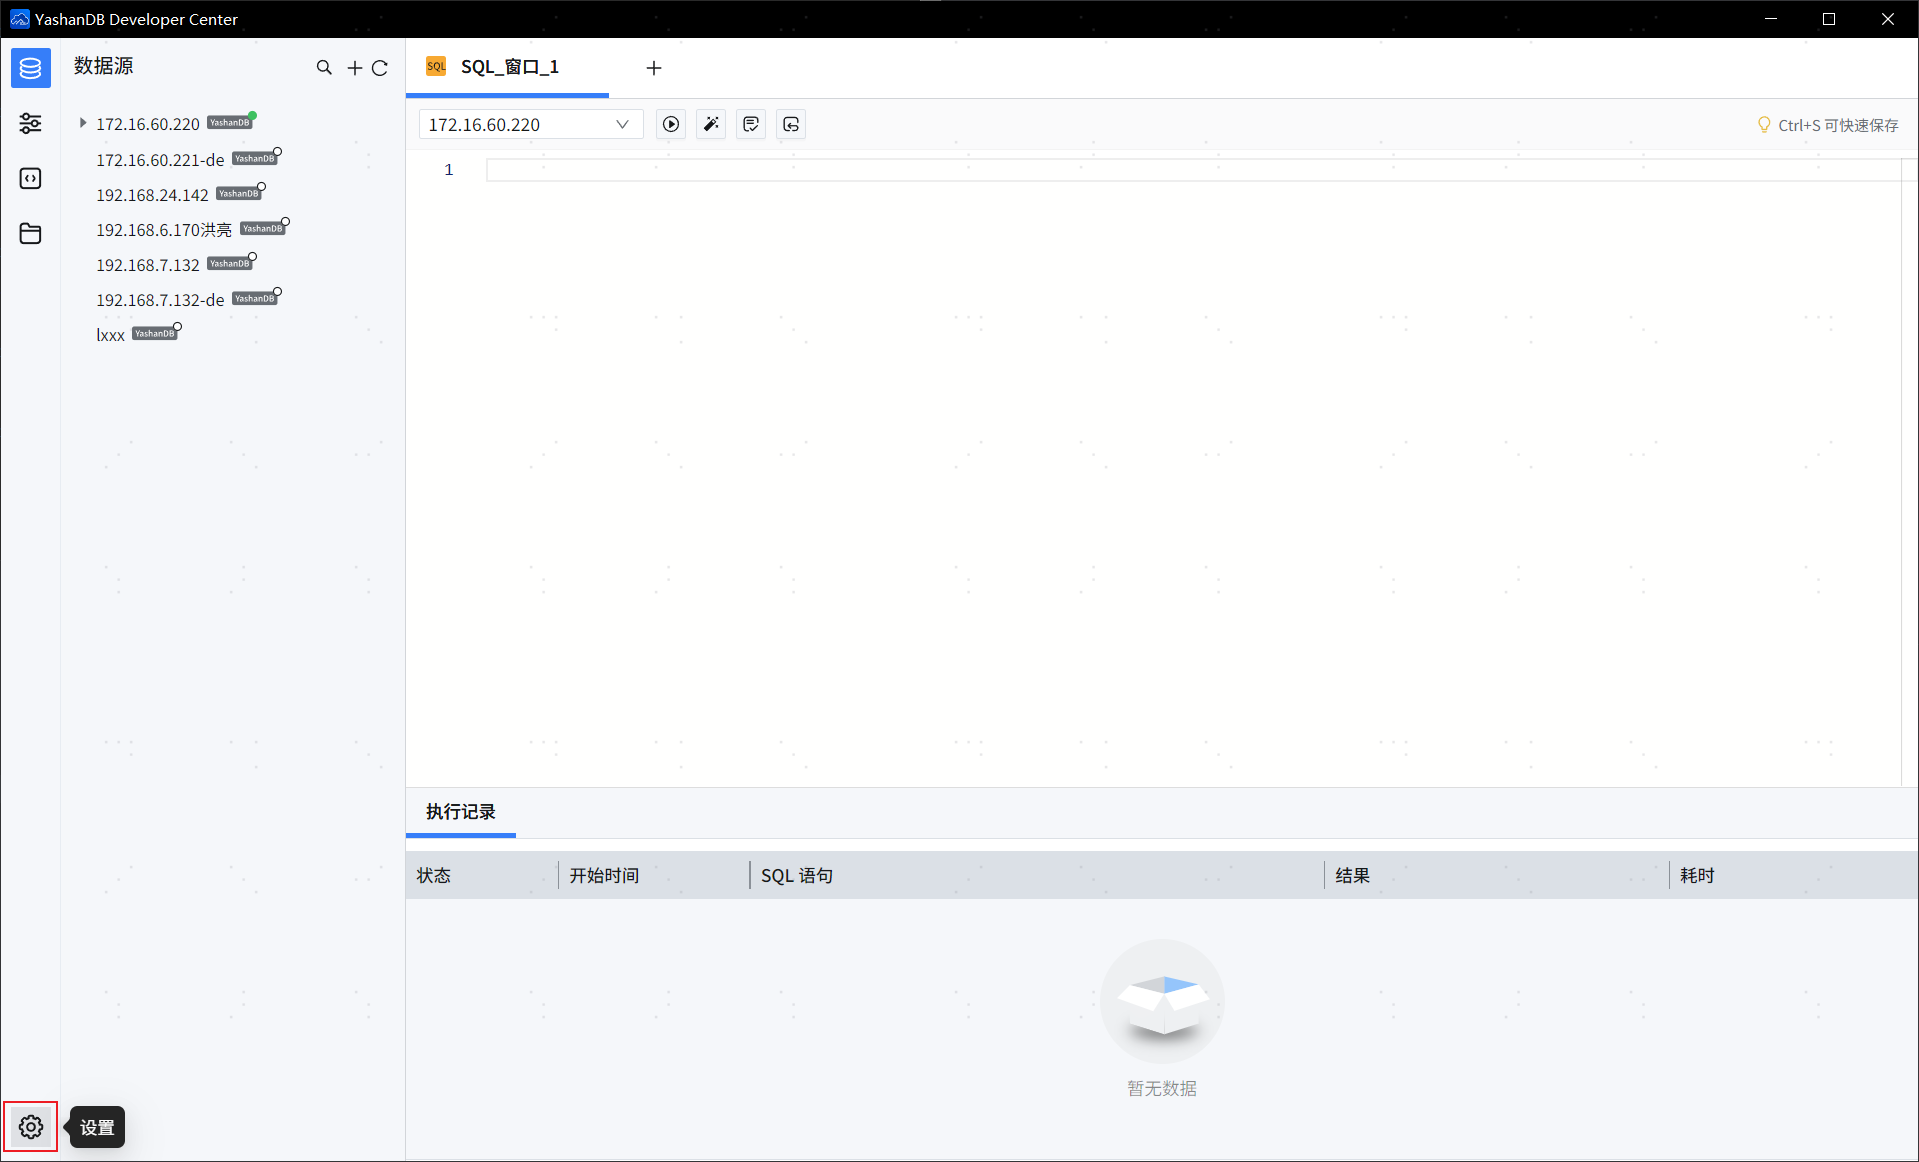This screenshot has width=1919, height=1162.
Task: Switch to the 执行记录 tab
Action: 460,811
